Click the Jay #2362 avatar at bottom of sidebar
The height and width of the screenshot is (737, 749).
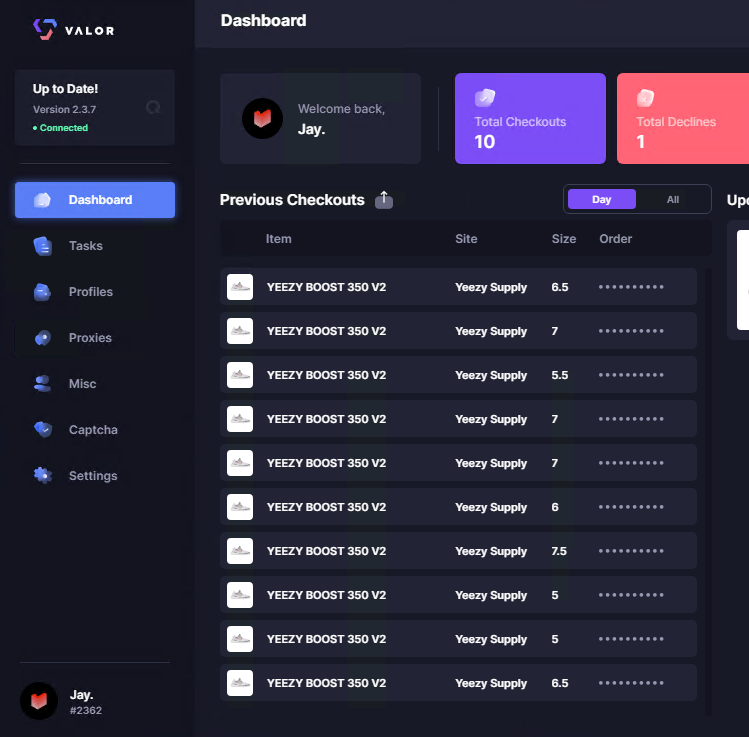[39, 701]
